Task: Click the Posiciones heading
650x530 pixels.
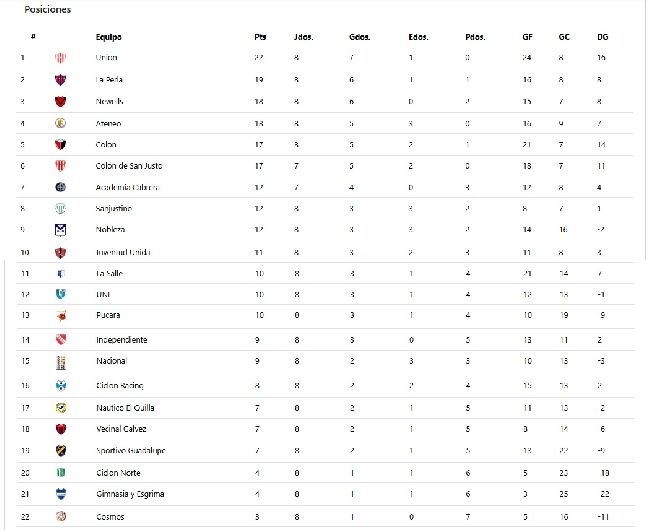Action: point(48,10)
